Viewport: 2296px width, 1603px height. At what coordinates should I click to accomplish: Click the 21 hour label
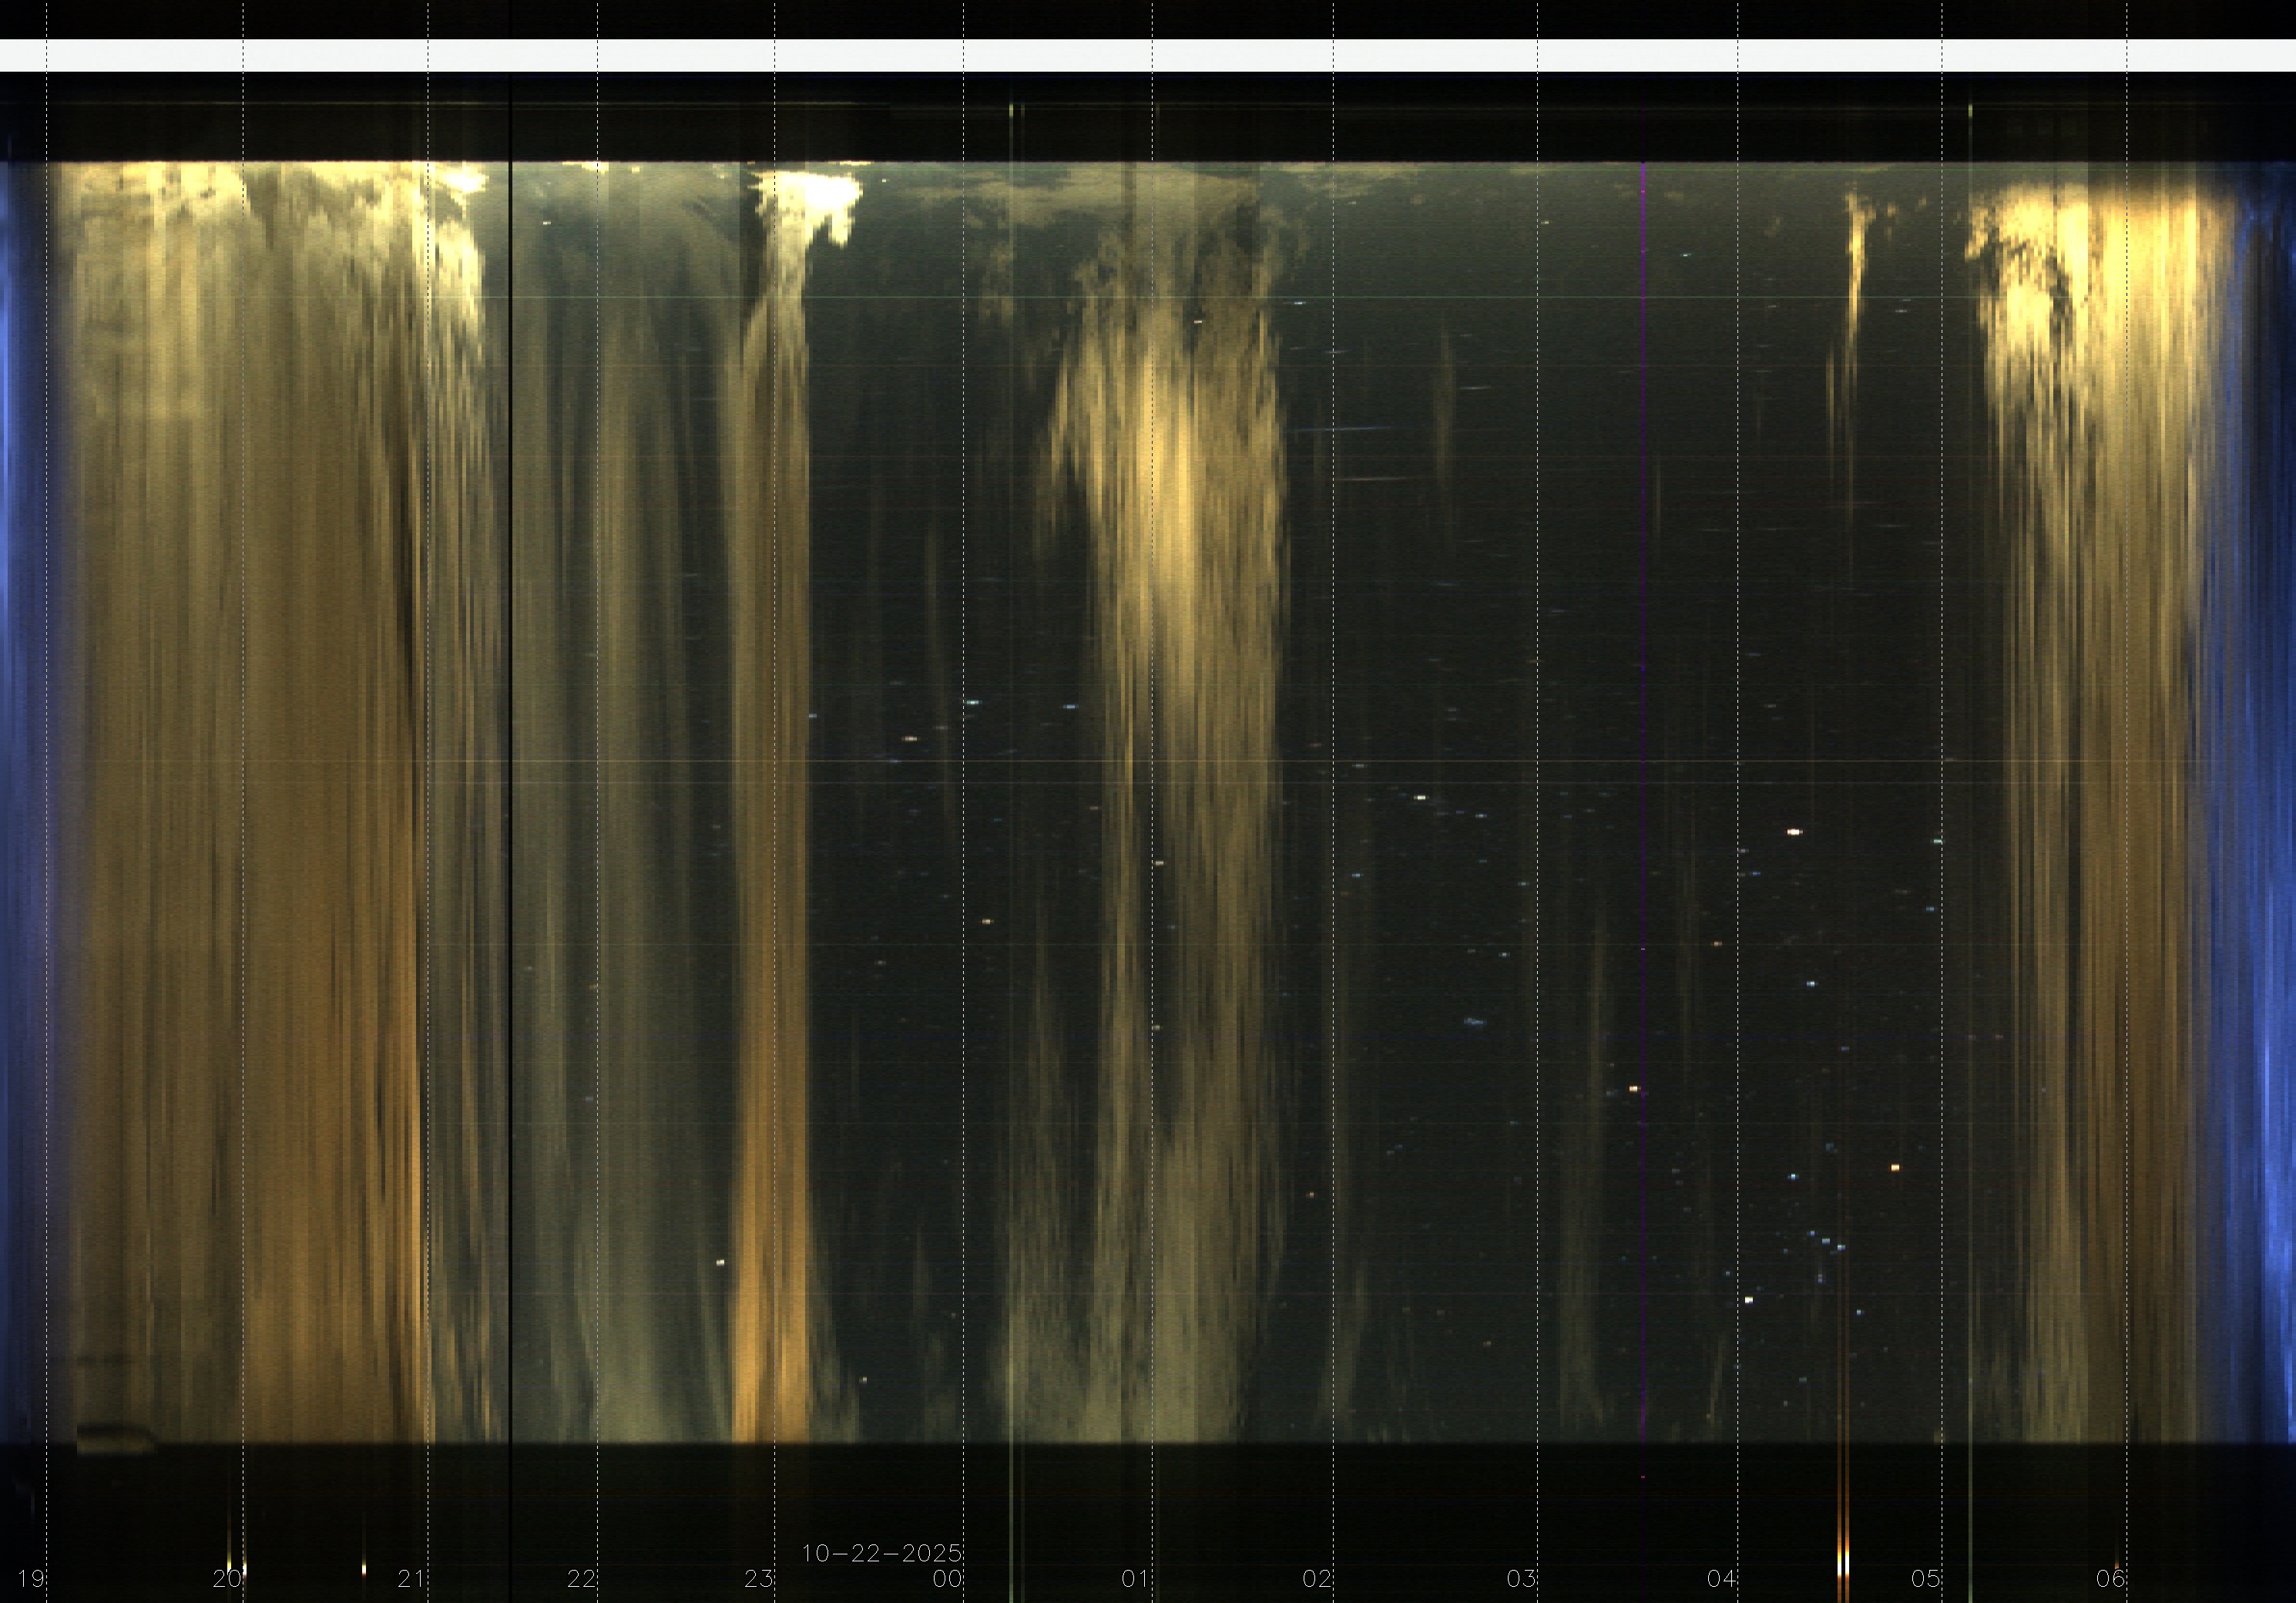point(411,1579)
